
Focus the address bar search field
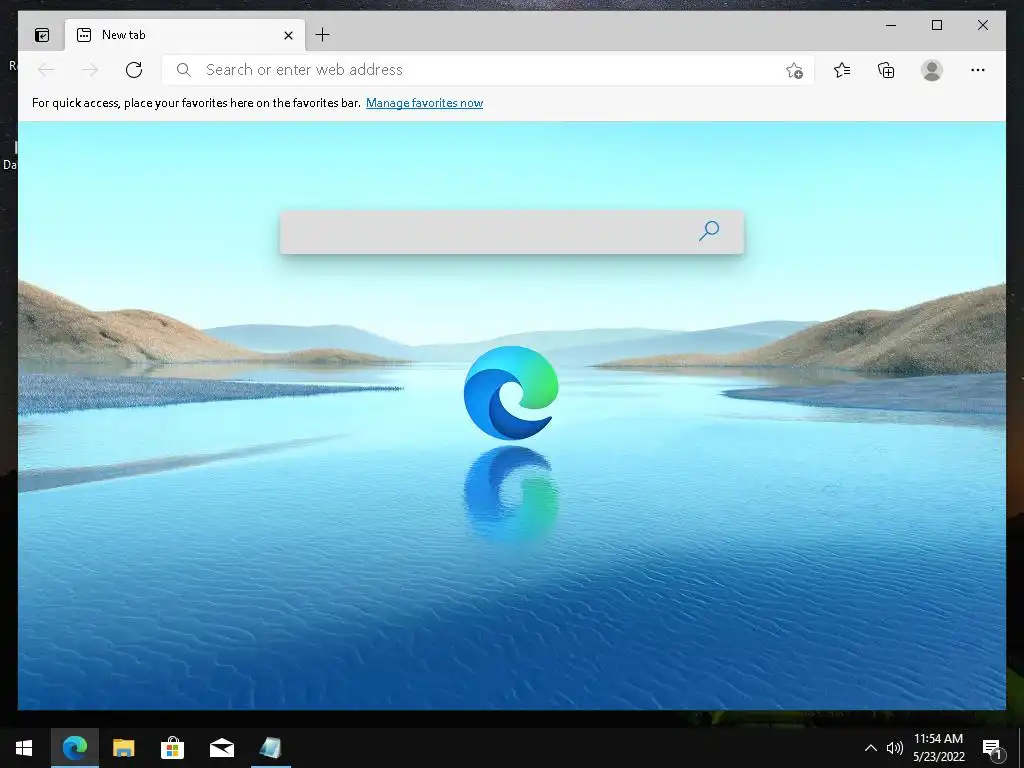[x=488, y=70]
